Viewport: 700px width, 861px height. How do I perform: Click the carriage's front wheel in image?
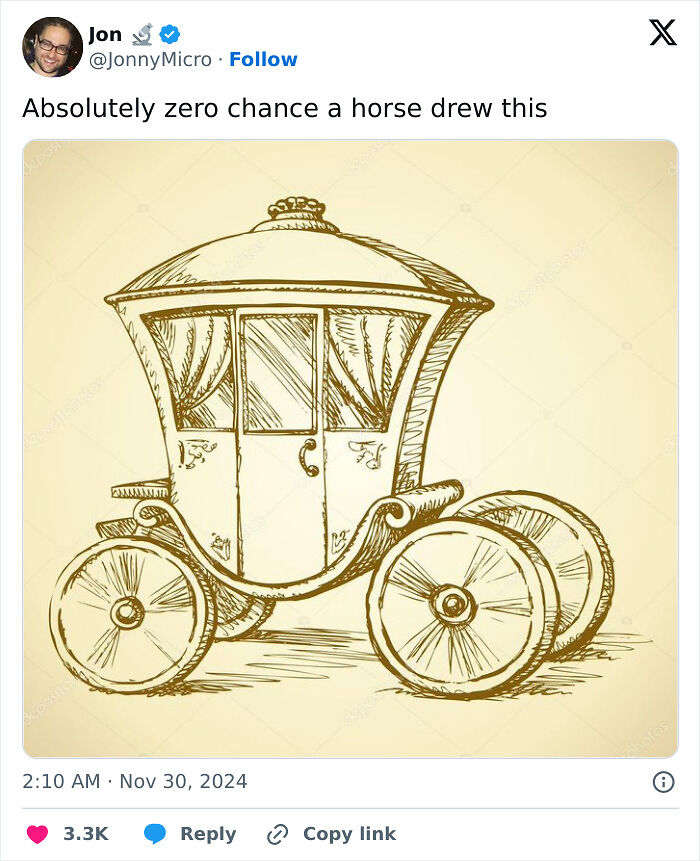click(x=130, y=611)
